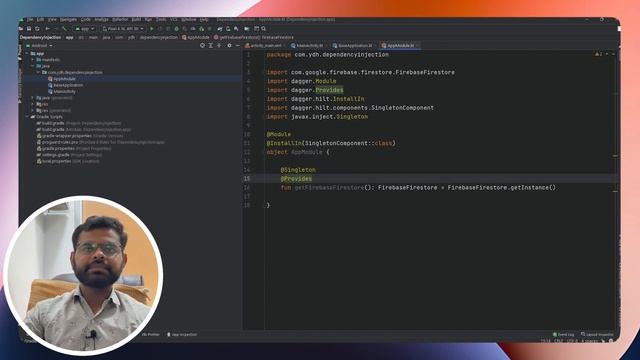Open the Navigate menu
Viewport: 640px width, 360px height.
coord(68,20)
